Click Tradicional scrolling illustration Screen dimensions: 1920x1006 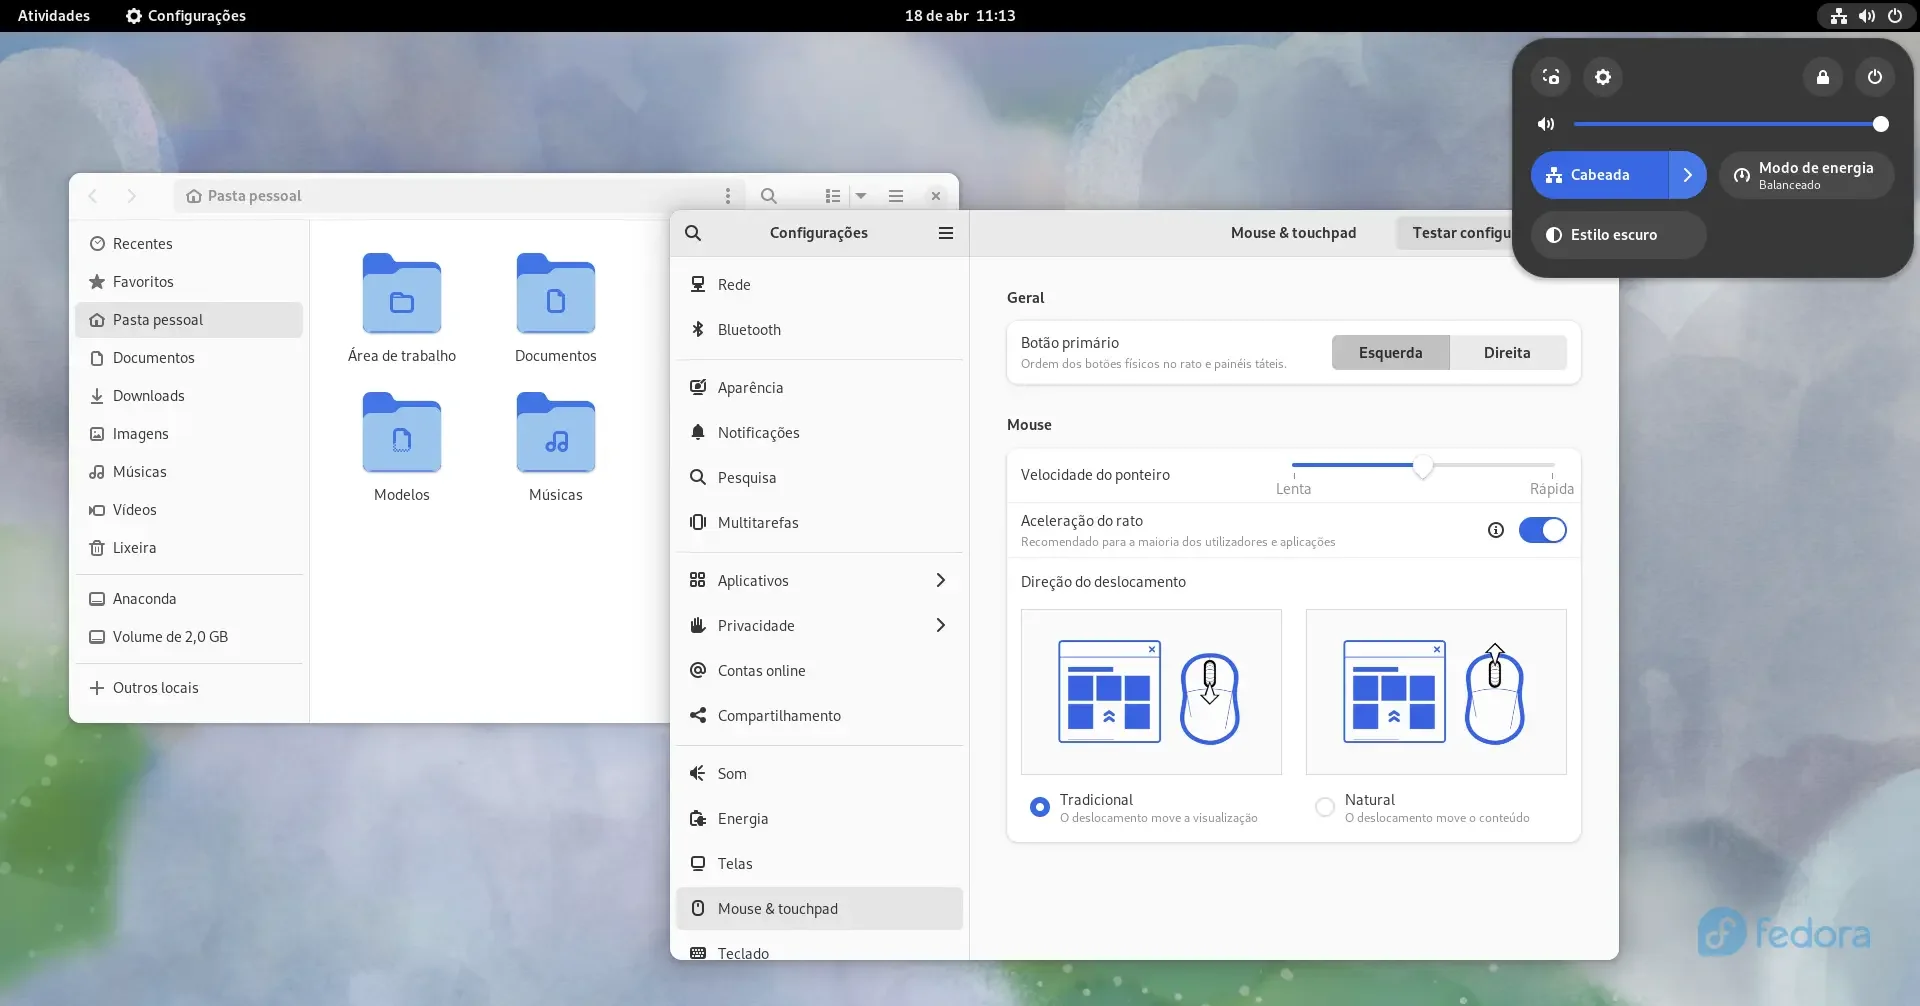[x=1151, y=692]
